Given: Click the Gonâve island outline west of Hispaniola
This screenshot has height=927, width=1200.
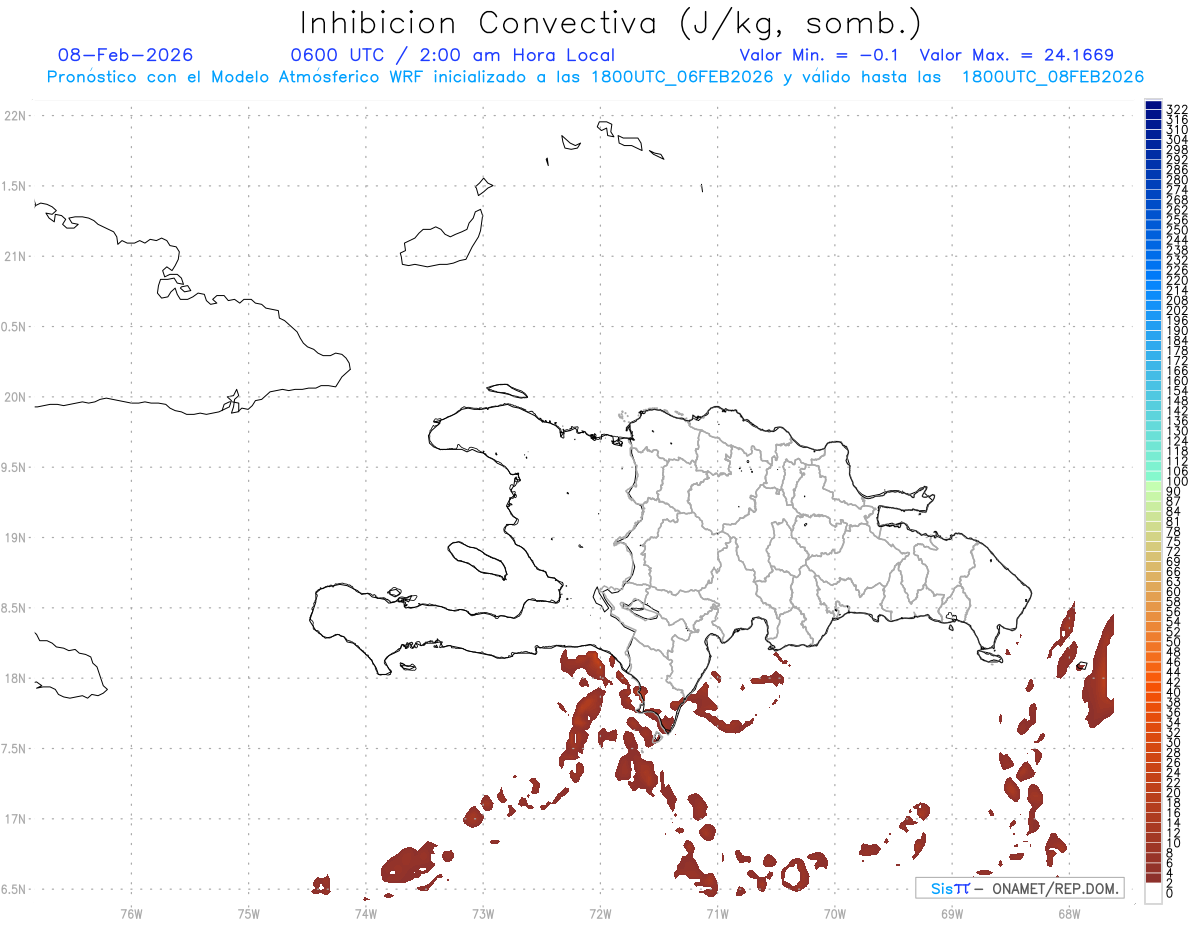Looking at the screenshot, I should (x=478, y=560).
